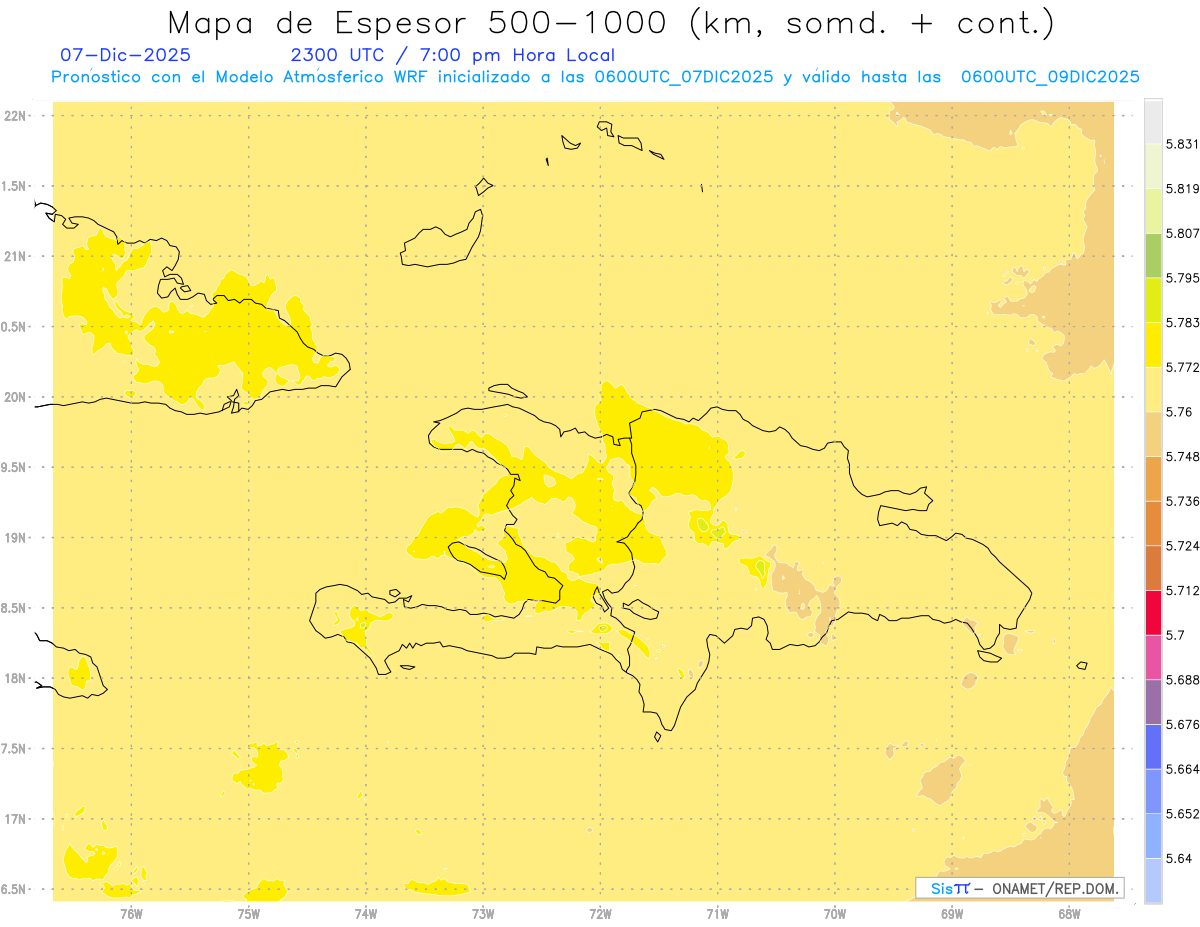Click the legend value 5.7
The height and width of the screenshot is (927, 1200).
1175,635
